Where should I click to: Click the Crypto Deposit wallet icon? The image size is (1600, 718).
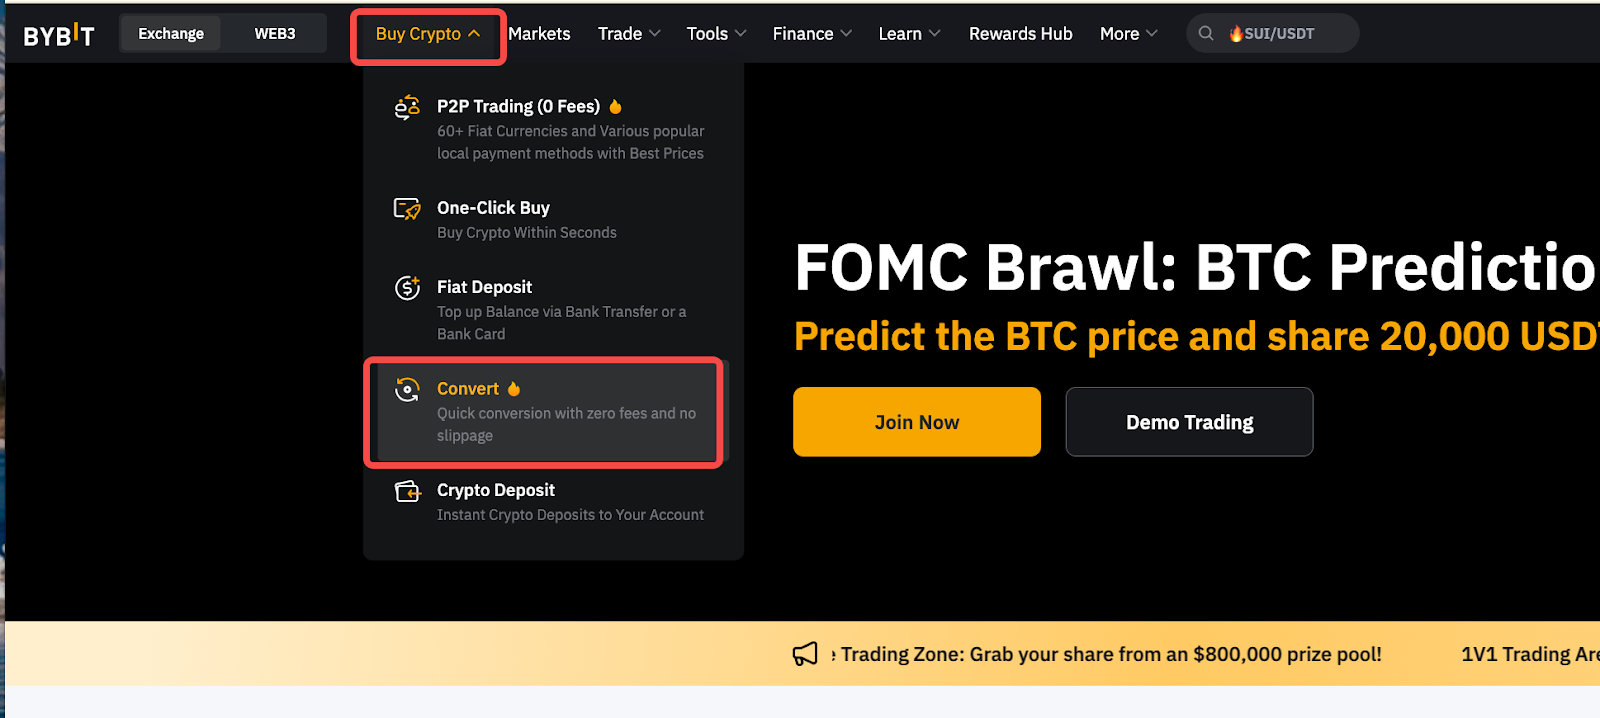pyautogui.click(x=407, y=491)
